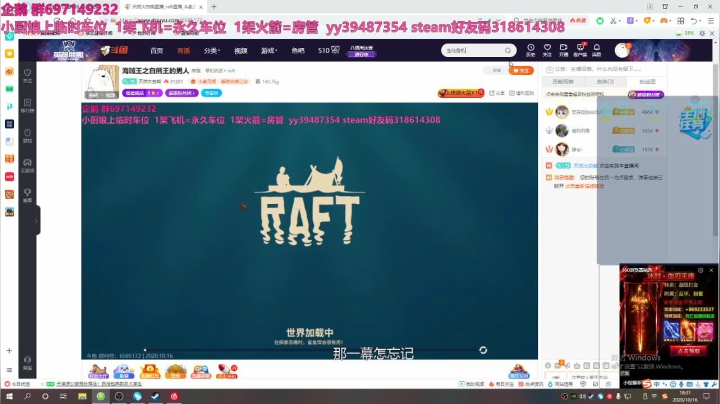Click the start-streaming camera icon
Image resolution: width=720 pixels, height=404 pixels.
pos(563,50)
